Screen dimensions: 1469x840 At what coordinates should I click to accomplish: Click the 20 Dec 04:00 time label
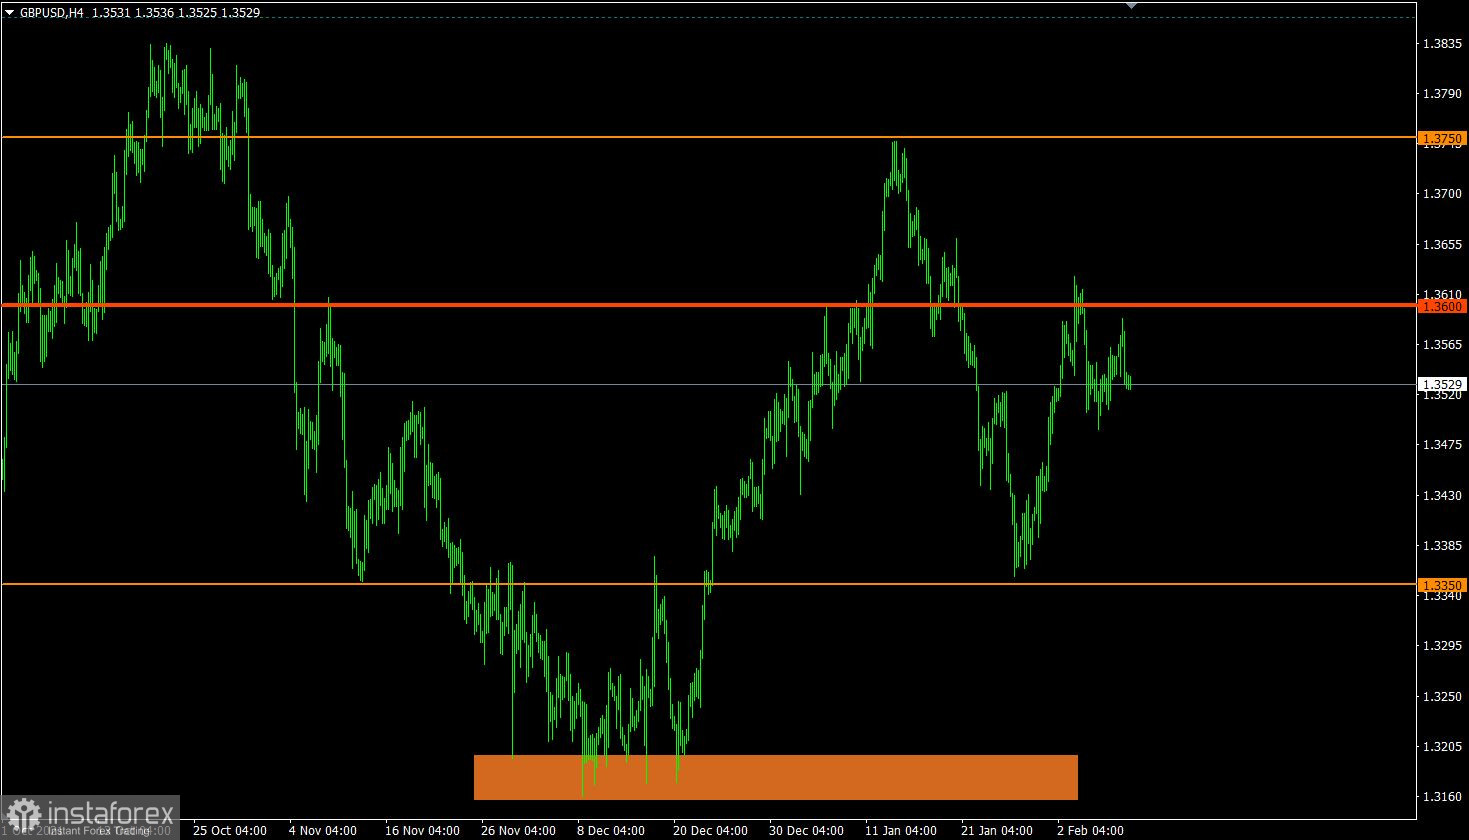click(710, 831)
